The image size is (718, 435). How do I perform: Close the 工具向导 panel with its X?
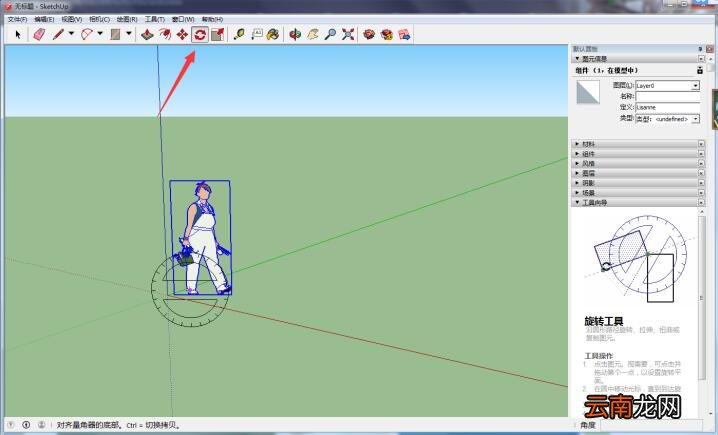coord(701,202)
